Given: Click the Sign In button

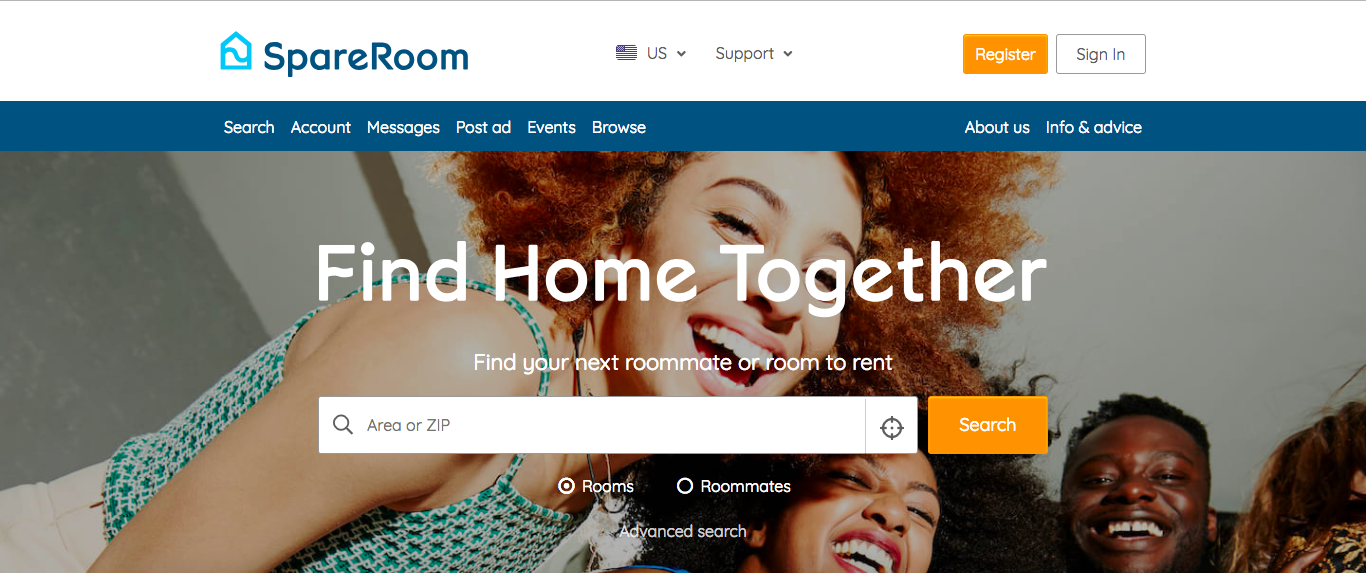Looking at the screenshot, I should point(1100,54).
